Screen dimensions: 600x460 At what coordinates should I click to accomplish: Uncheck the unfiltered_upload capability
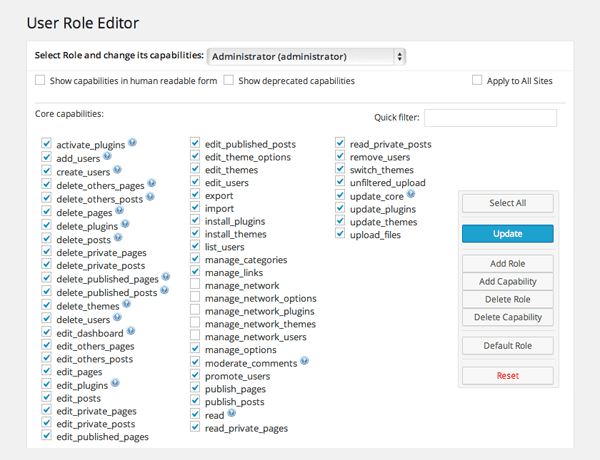click(341, 183)
